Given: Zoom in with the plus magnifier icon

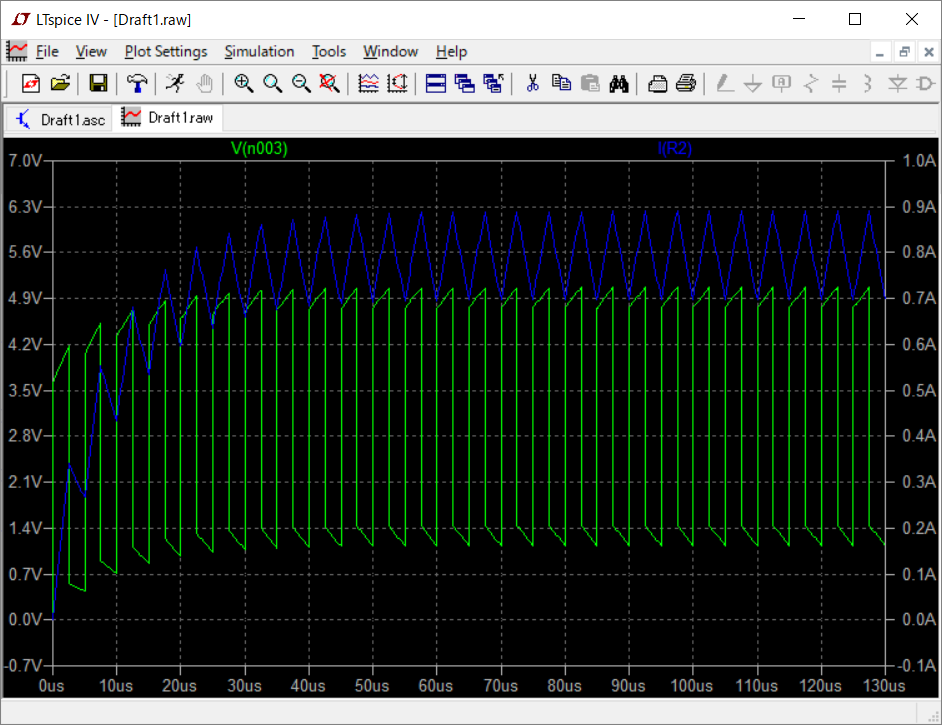Looking at the screenshot, I should pos(243,83).
